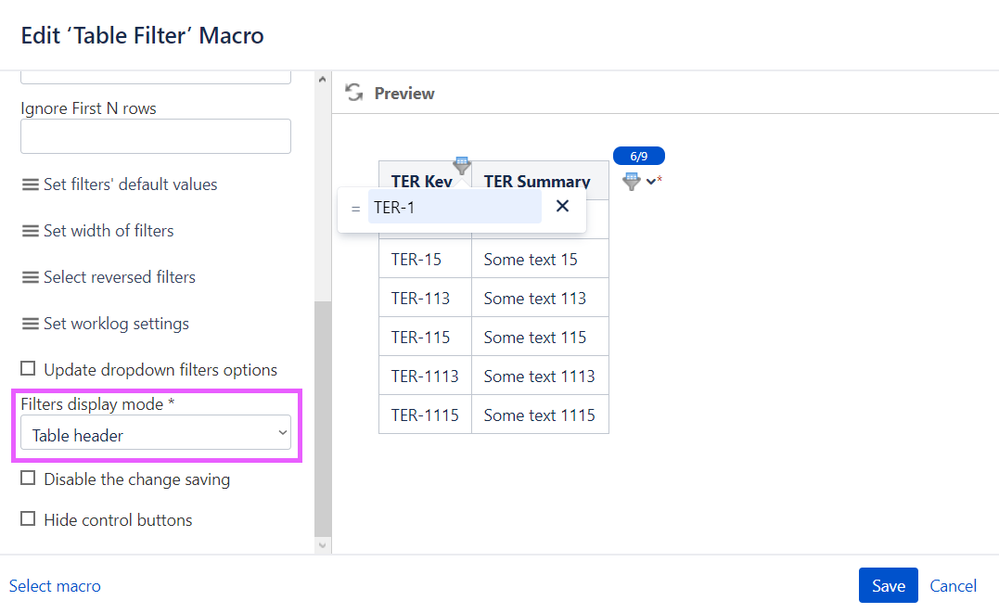999x612 pixels.
Task: Select the TER-1115 cell
Action: click(425, 415)
